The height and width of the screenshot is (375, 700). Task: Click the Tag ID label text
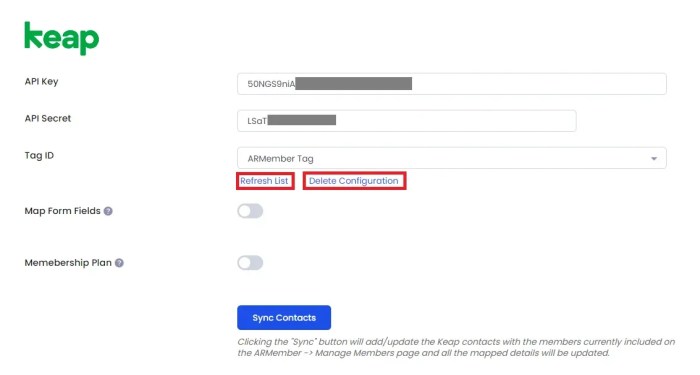(39, 156)
